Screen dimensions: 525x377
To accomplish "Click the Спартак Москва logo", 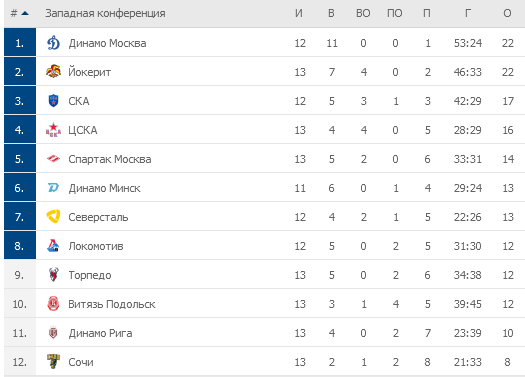I will pos(53,159).
